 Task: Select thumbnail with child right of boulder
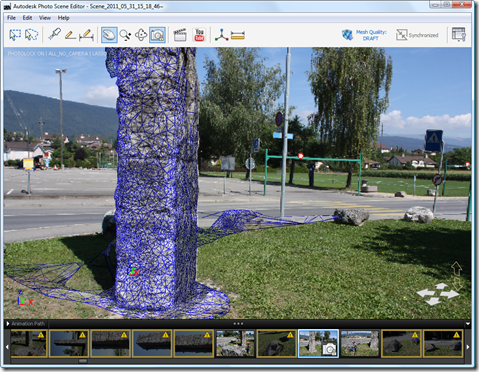pyautogui.click(x=235, y=344)
